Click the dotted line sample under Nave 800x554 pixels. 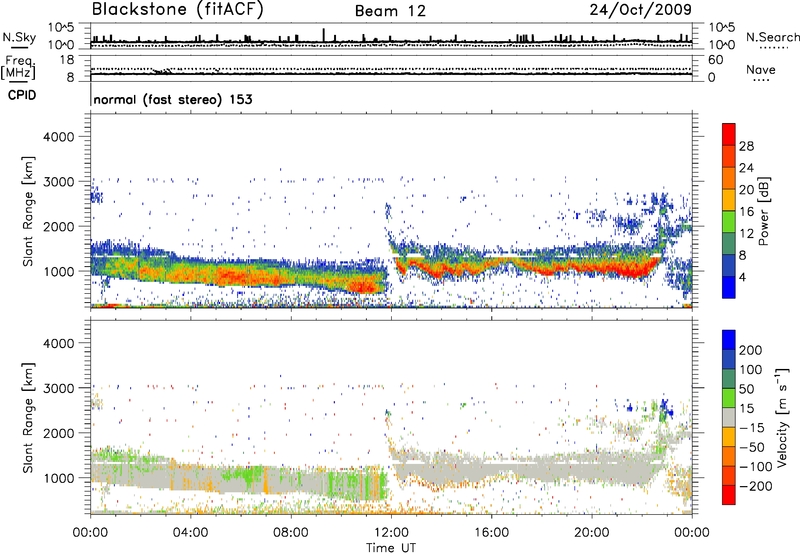pyautogui.click(x=762, y=81)
